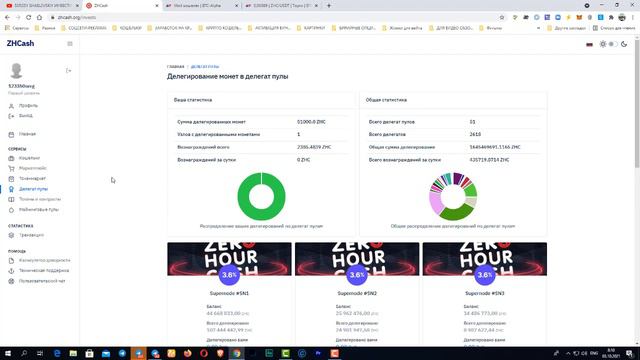Open the language flag selector

(589, 44)
